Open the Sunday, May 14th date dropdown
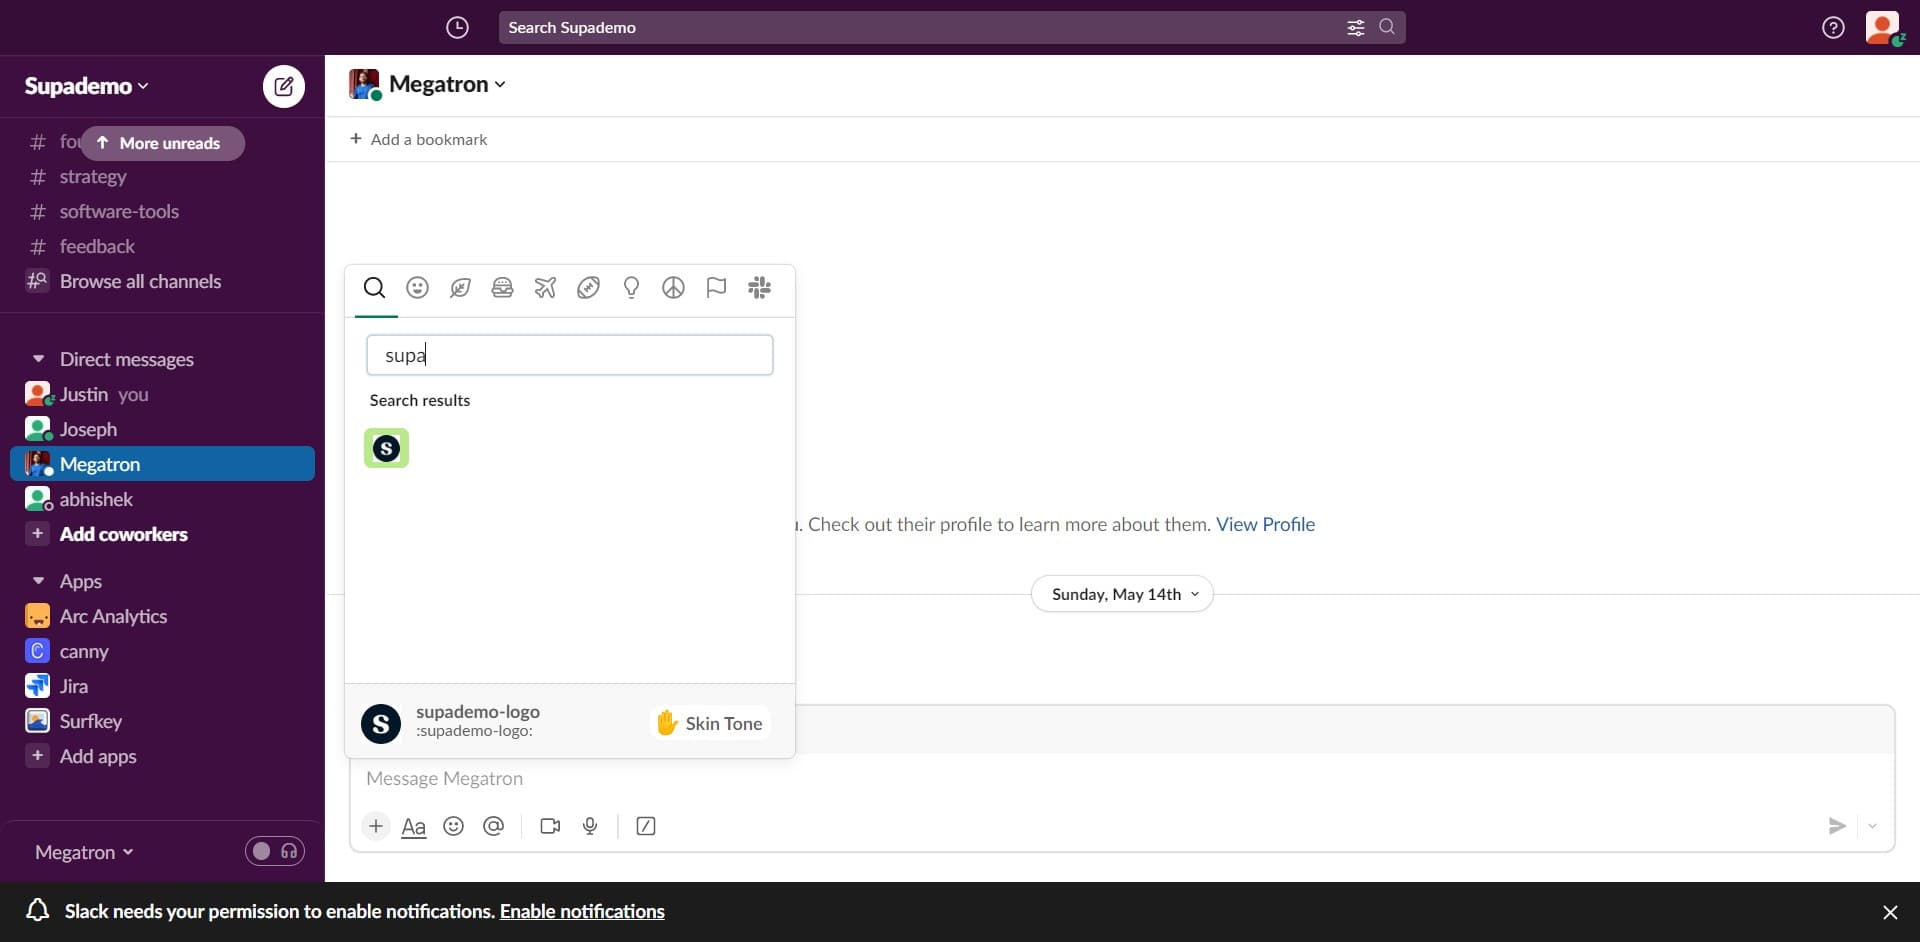1920x942 pixels. click(x=1121, y=593)
